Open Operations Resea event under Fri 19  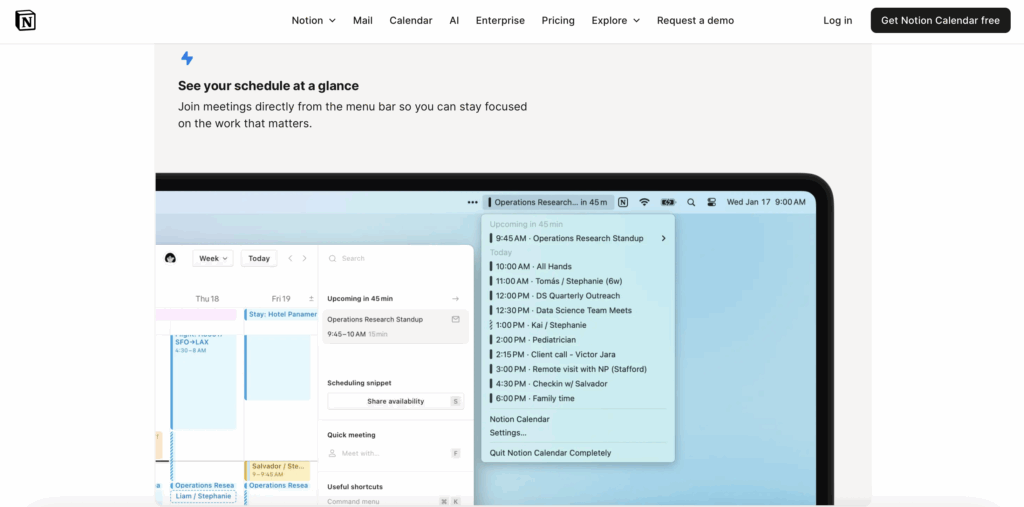[277, 485]
